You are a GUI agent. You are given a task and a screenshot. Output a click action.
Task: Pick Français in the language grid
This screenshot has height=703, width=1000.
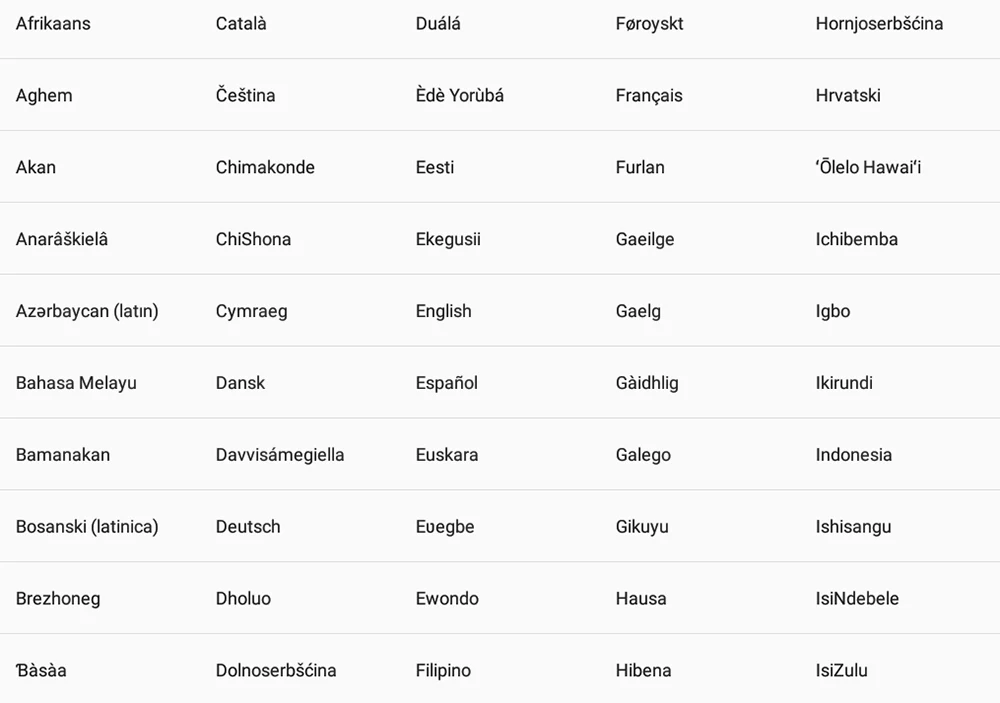tap(649, 96)
